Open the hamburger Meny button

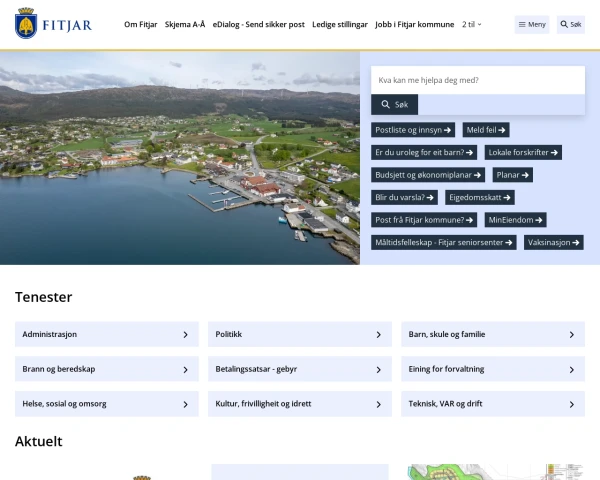(532, 24)
